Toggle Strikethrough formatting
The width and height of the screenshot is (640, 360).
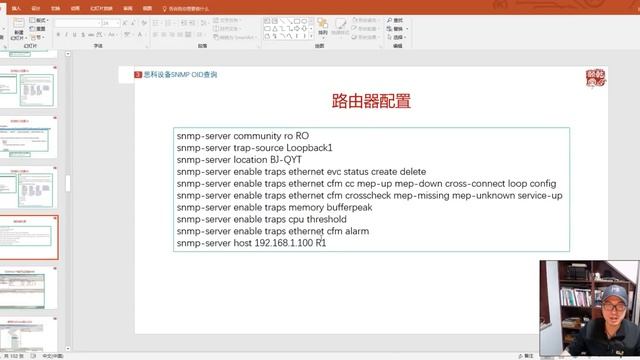point(91,35)
